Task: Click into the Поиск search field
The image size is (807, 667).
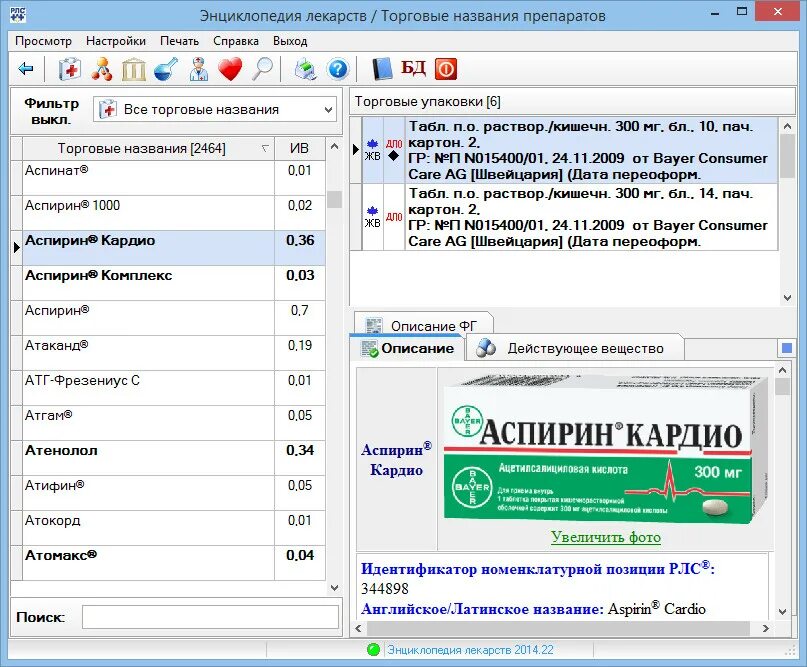Action: point(210,617)
